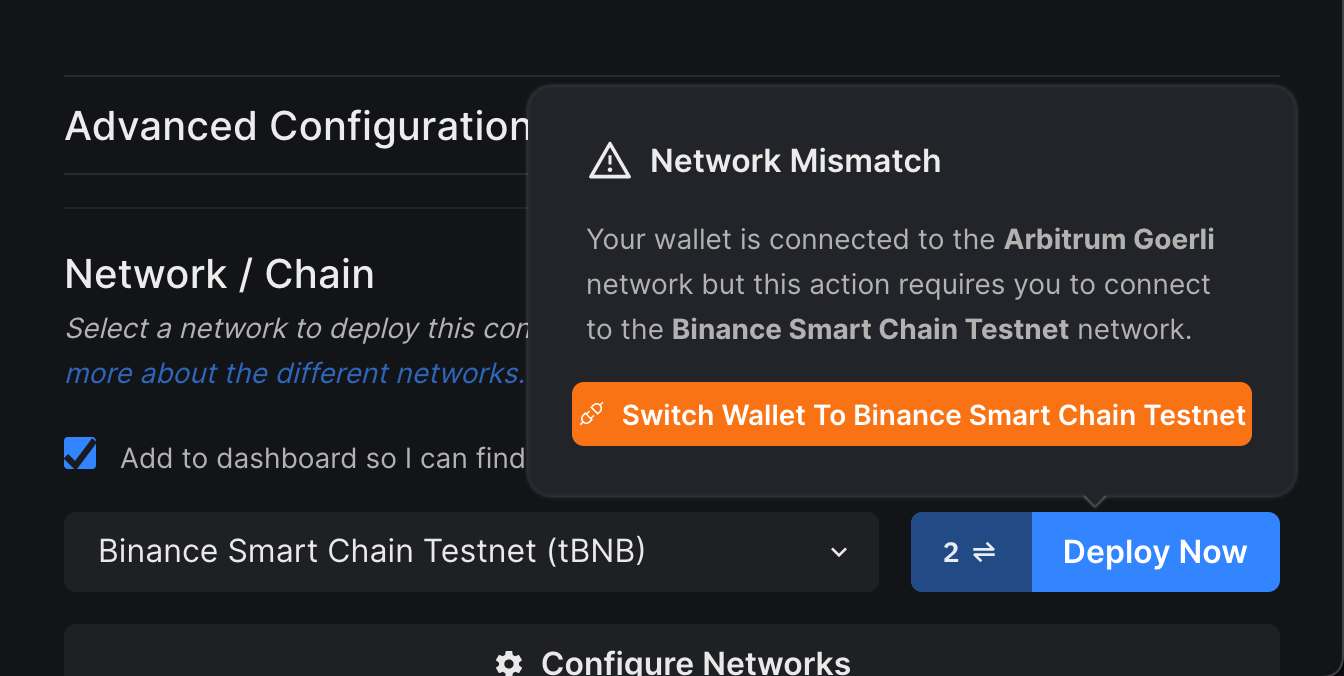Click the wallet connector plug icon on orange button
Viewport: 1344px width, 676px height.
[x=593, y=413]
